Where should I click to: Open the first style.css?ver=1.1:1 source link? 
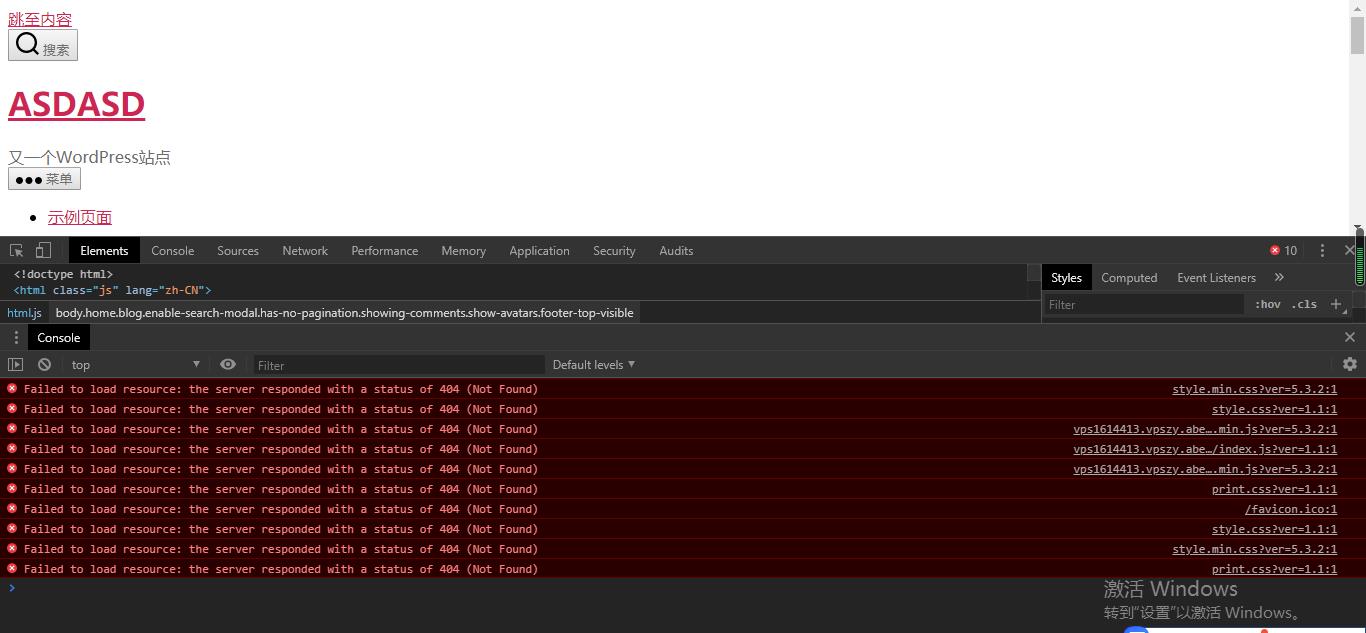tap(1274, 409)
